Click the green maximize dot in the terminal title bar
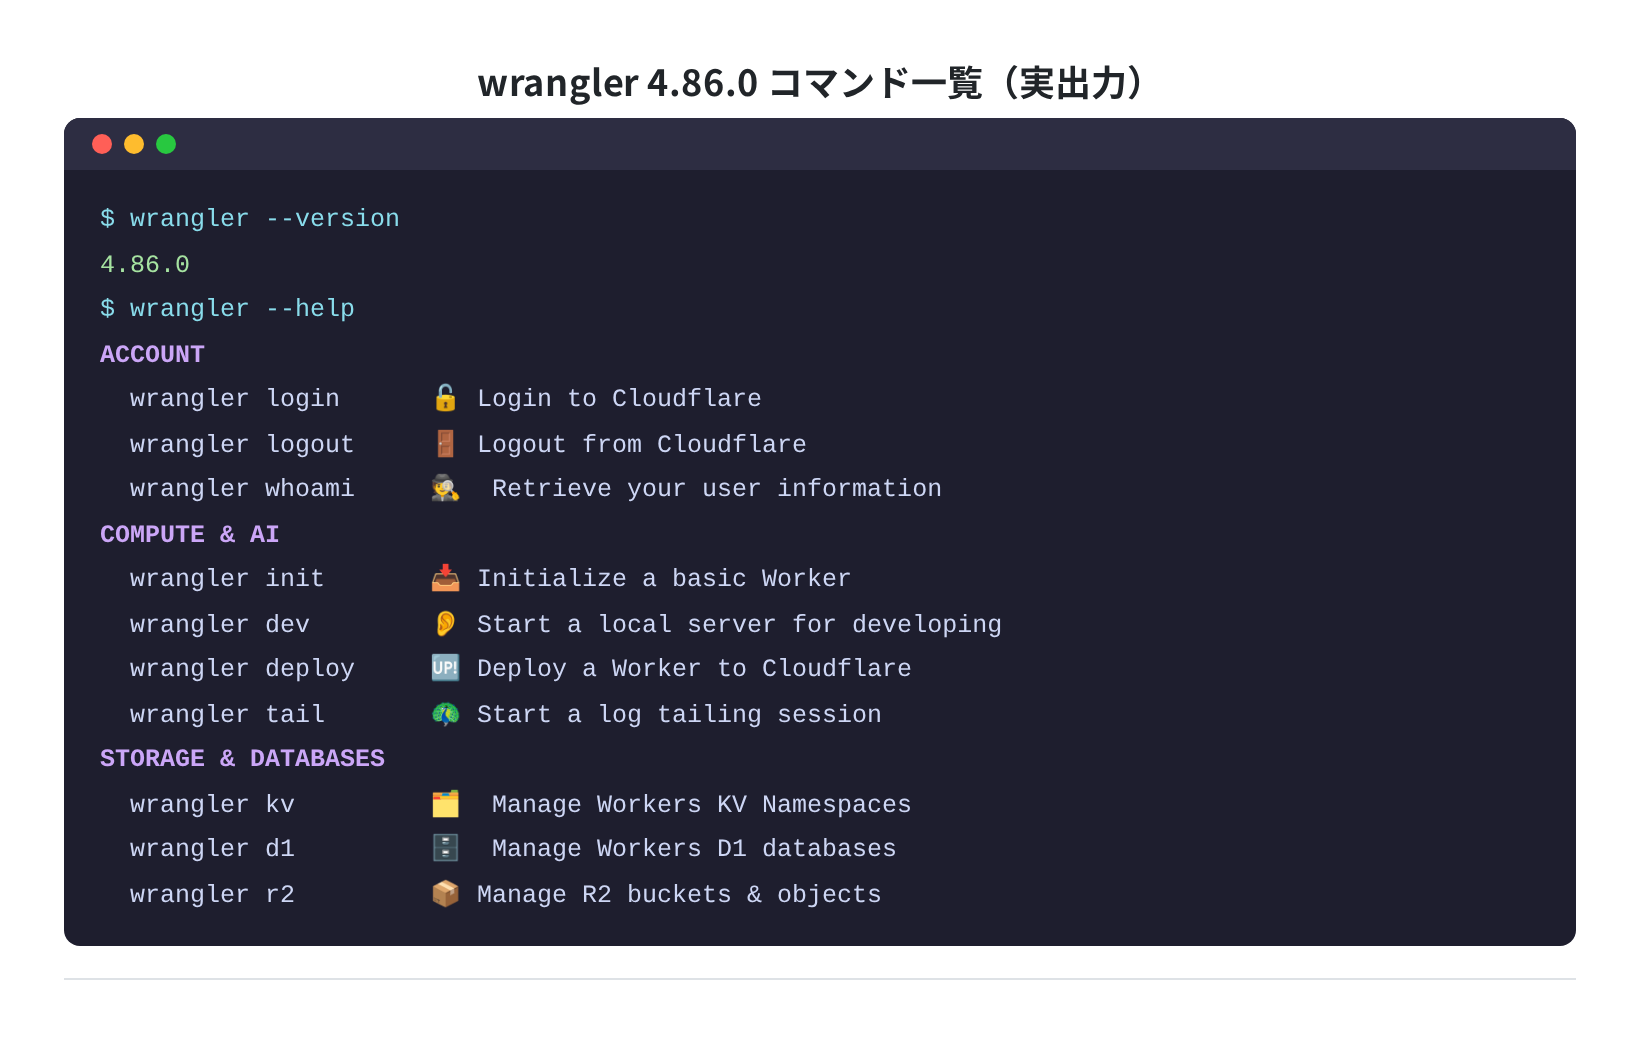Screen dimensions: 1640x1042 click(166, 144)
